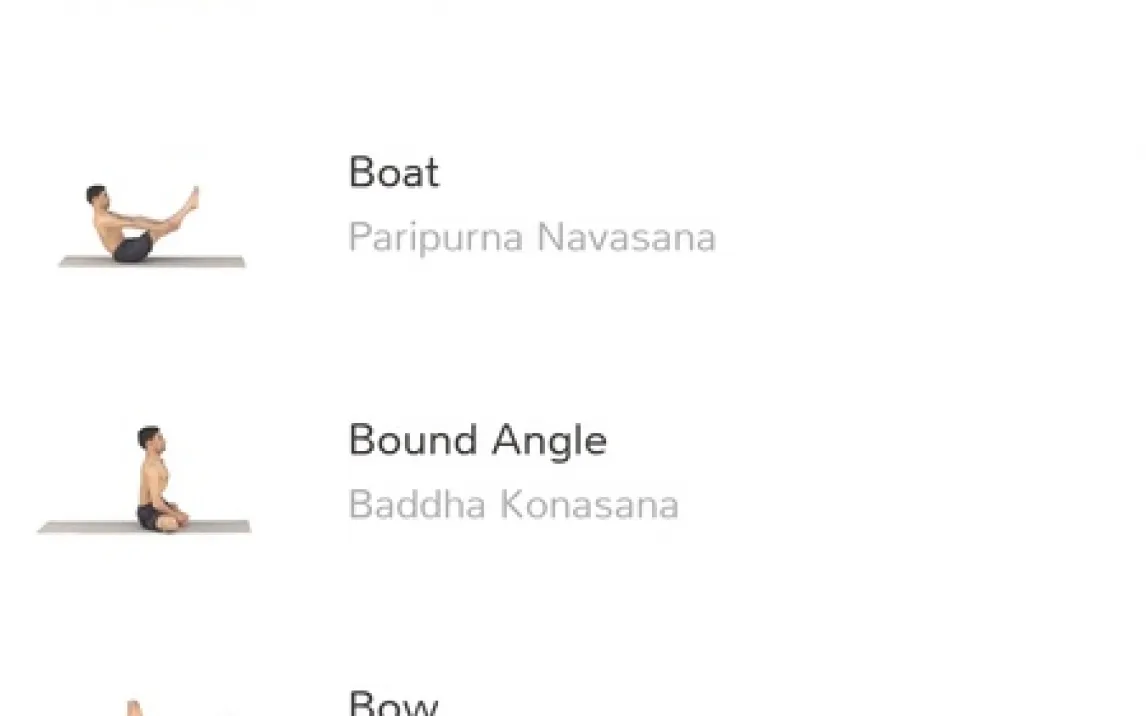Select the Bound Angle list title
This screenshot has height=716, width=1146.
pos(477,440)
